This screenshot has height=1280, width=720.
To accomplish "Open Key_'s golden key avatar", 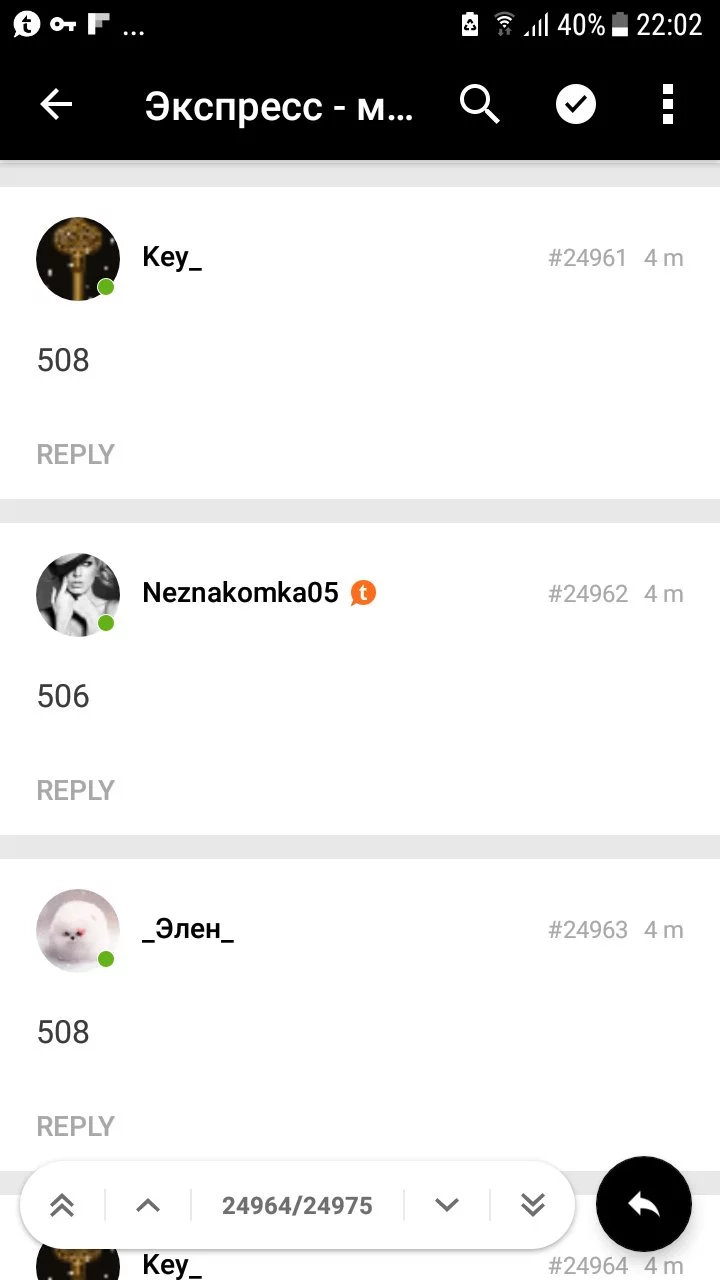I will click(78, 258).
